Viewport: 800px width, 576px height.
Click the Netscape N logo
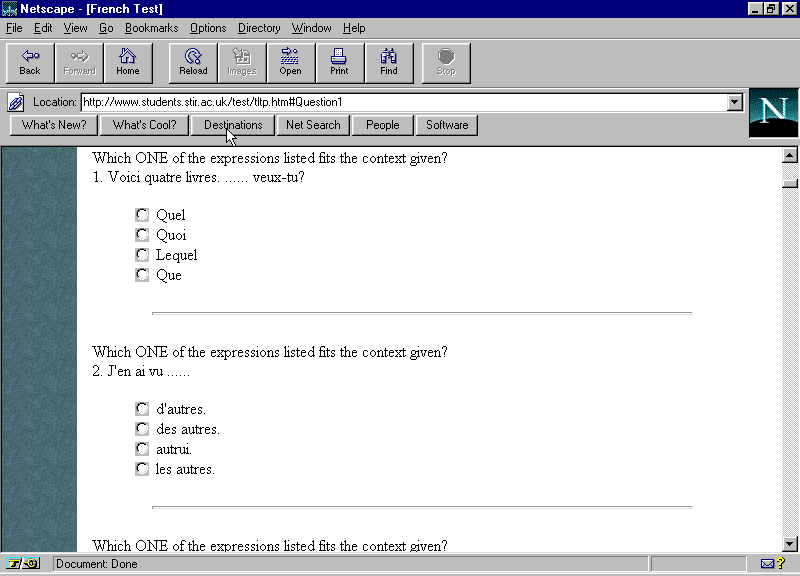pyautogui.click(x=773, y=113)
